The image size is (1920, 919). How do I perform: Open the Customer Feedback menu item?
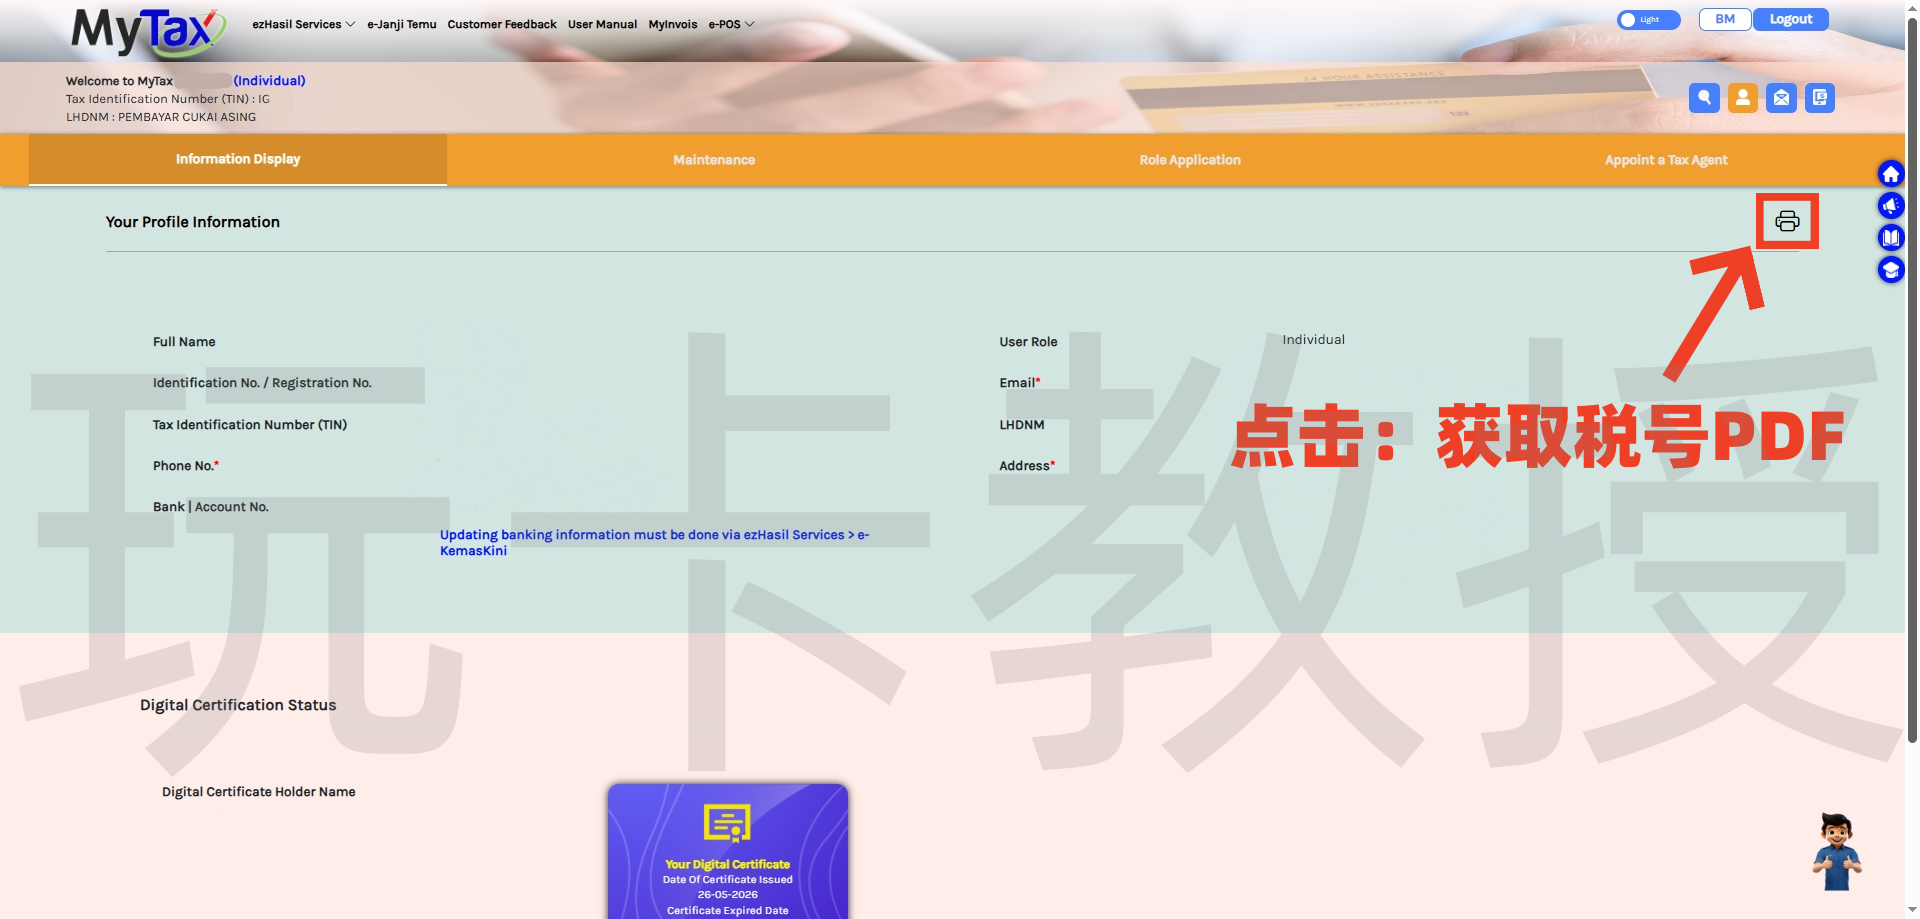coord(502,24)
